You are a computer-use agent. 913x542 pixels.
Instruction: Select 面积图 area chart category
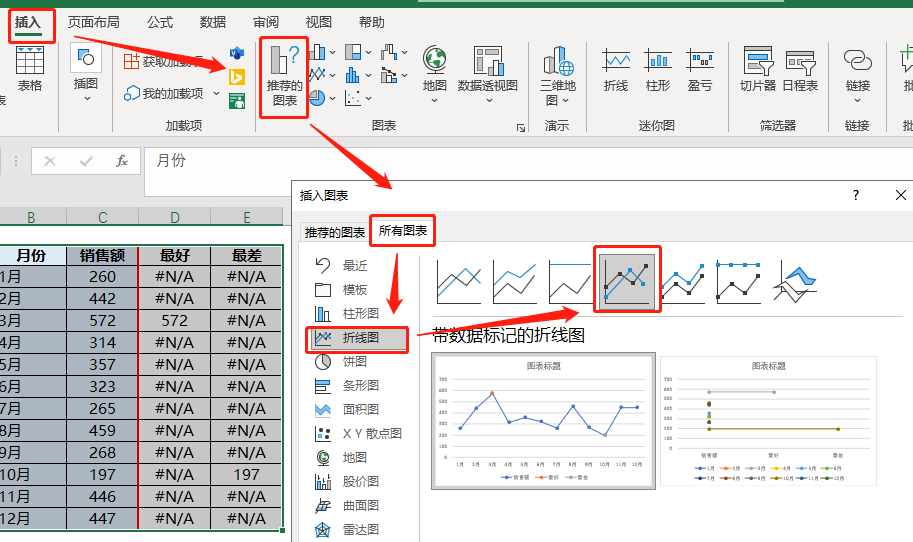coord(347,409)
